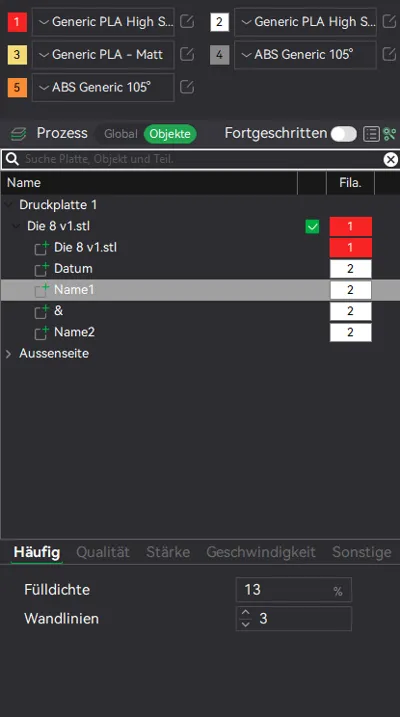Collapse the Druckplatte 1 tree node
The image size is (400, 717).
point(8,204)
